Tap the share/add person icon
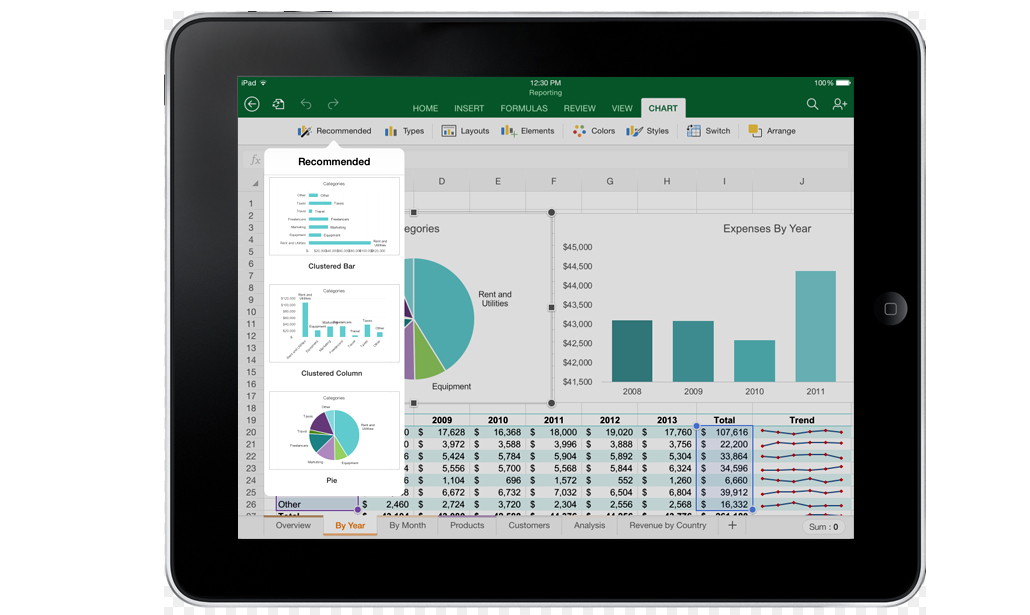This screenshot has height=615, width=1030. point(840,104)
